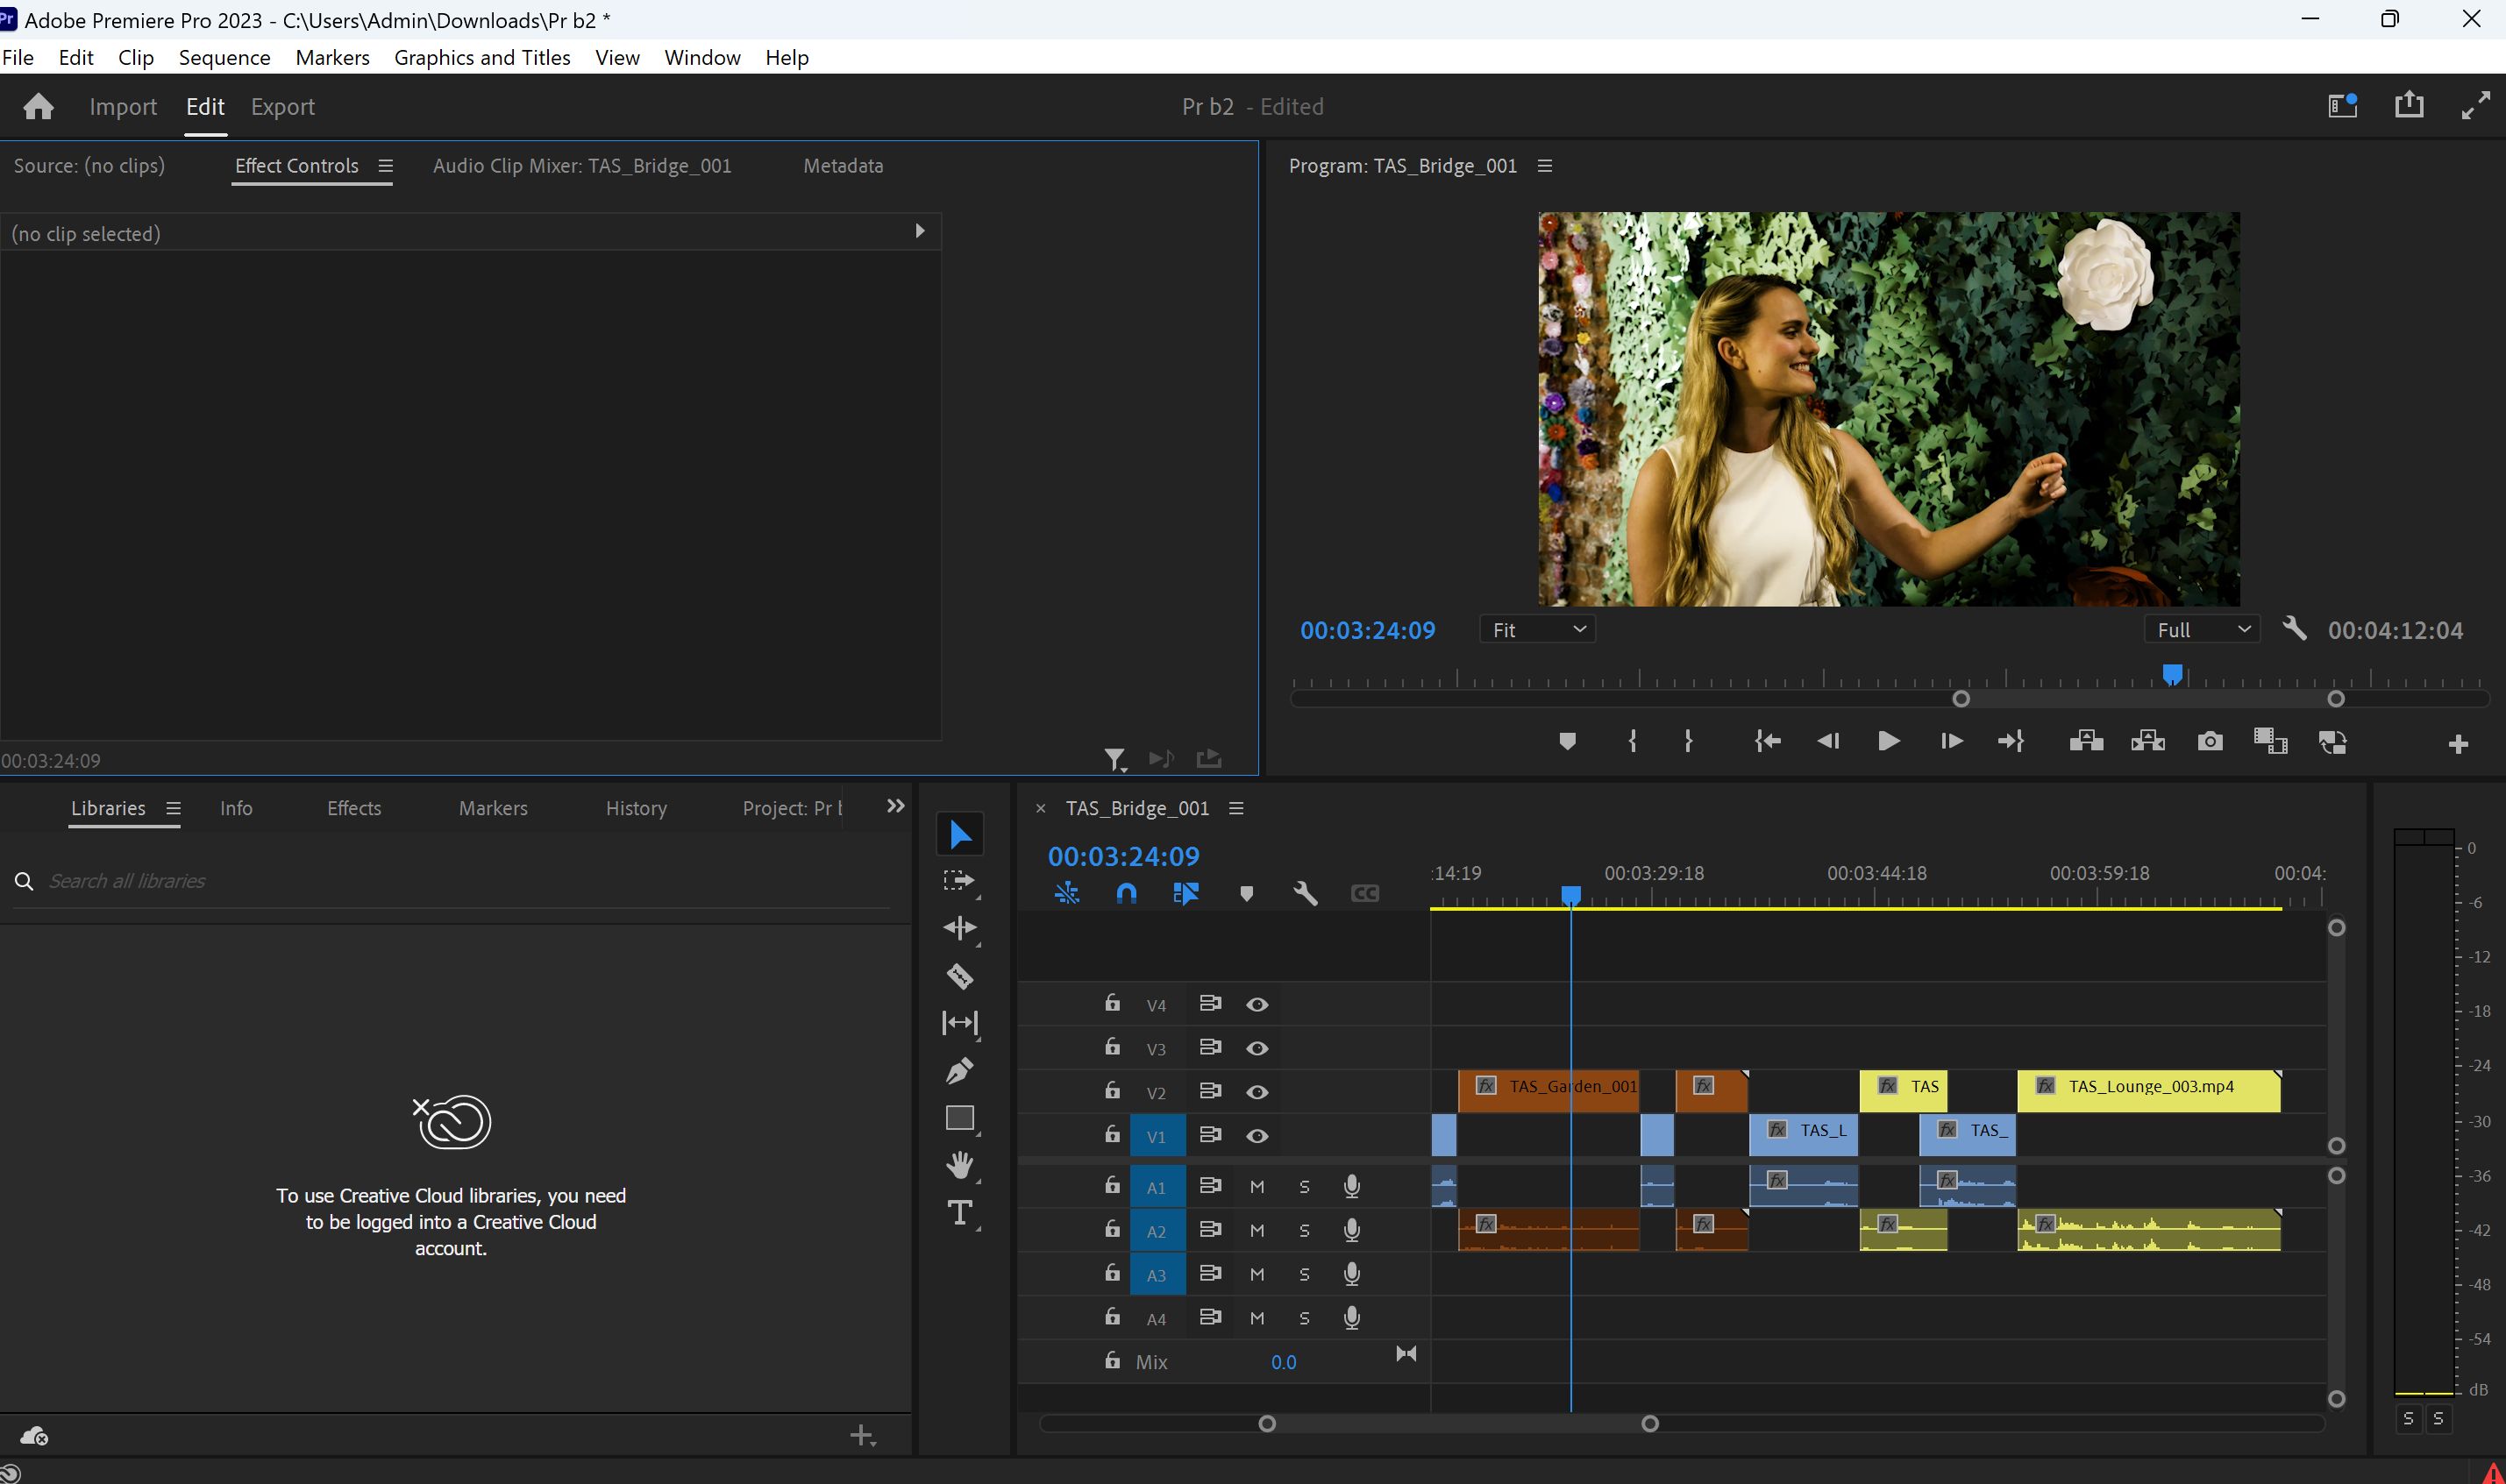Switch to the History tab
This screenshot has width=2506, height=1484.
(x=636, y=808)
